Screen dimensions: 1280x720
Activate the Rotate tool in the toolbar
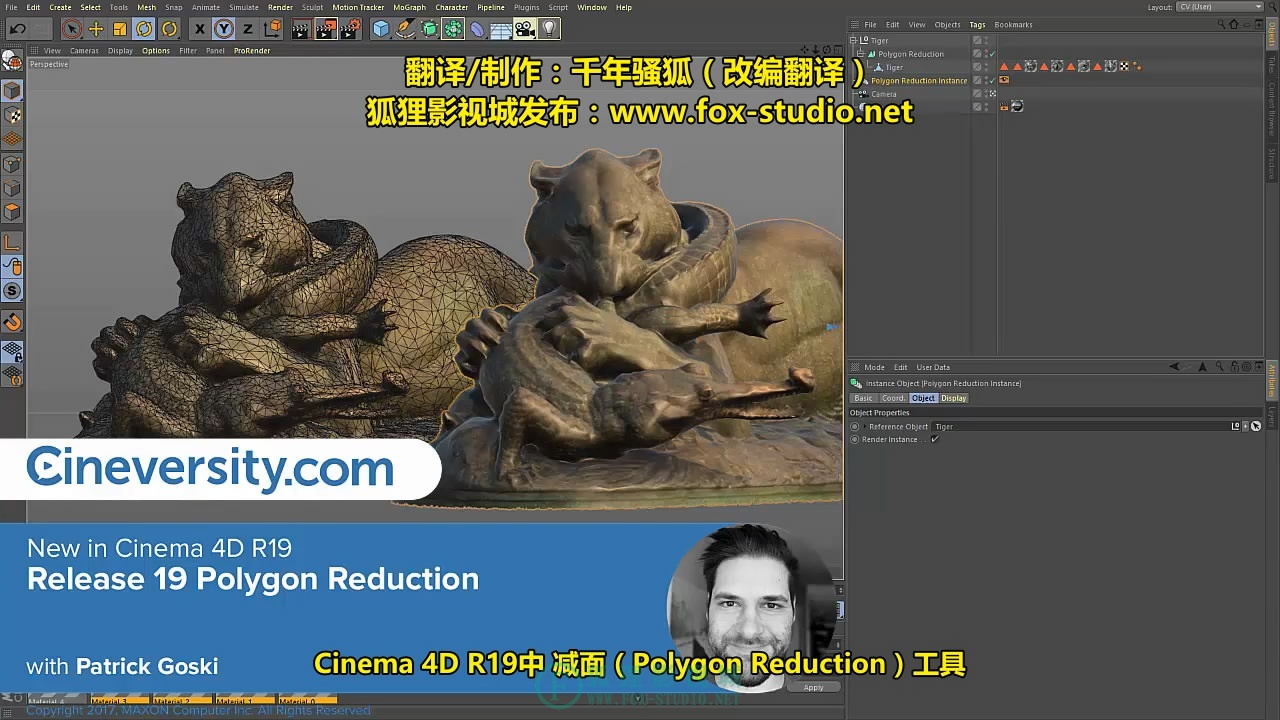[145, 29]
